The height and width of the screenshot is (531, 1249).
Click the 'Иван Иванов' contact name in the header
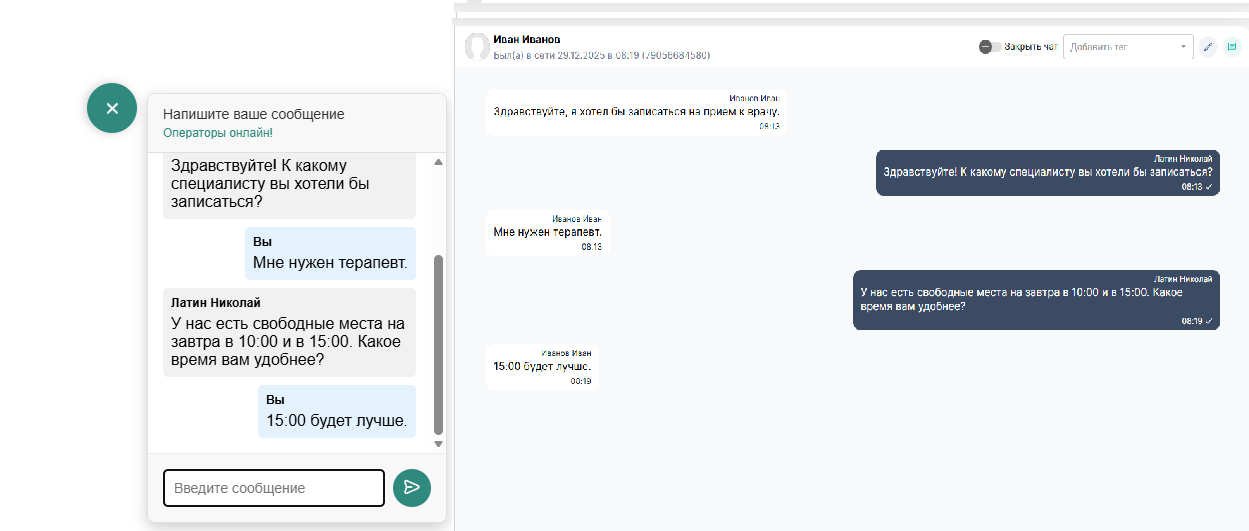[527, 39]
